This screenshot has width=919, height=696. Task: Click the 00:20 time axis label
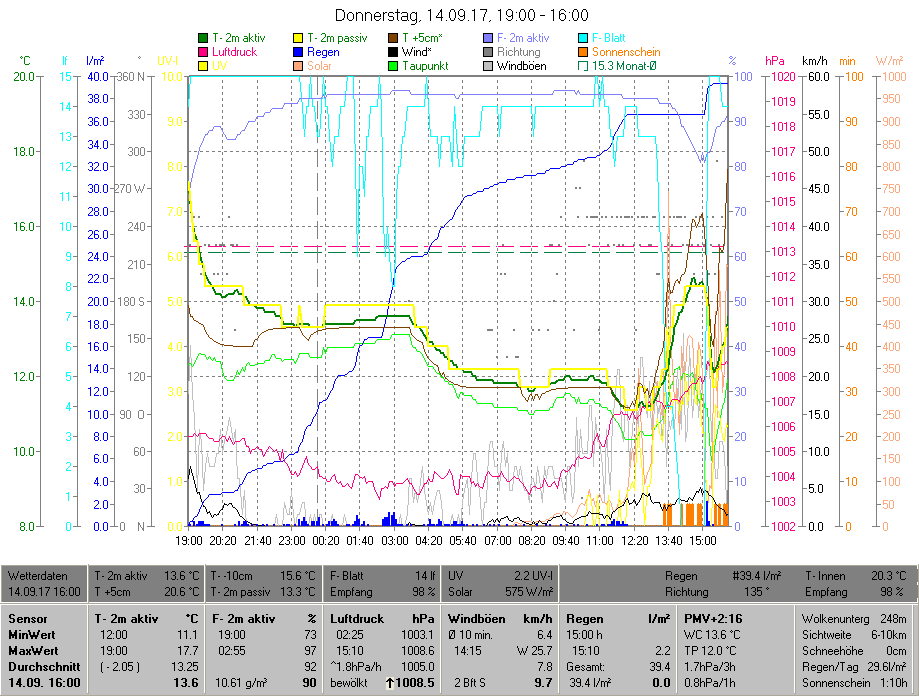pyautogui.click(x=326, y=540)
